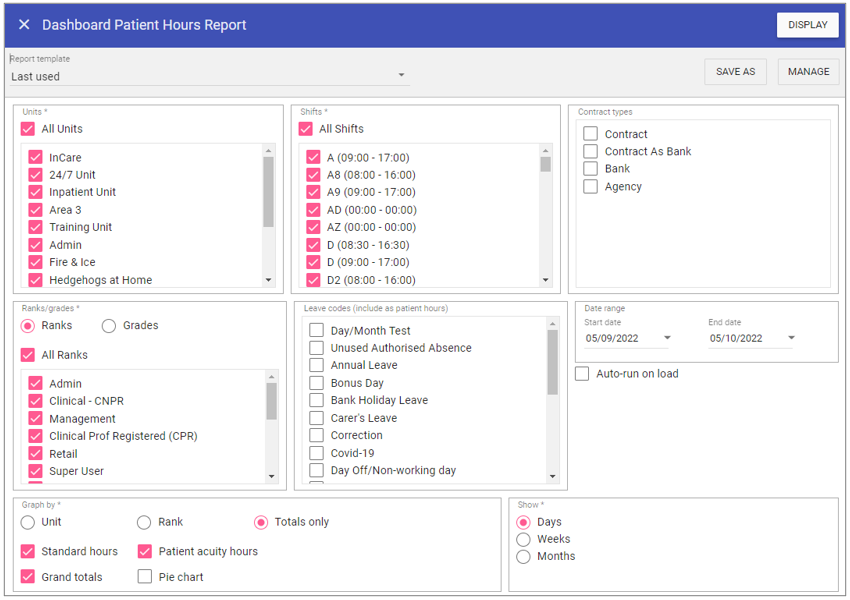Click the SAVE AS button
The height and width of the screenshot is (600, 850).
(735, 72)
